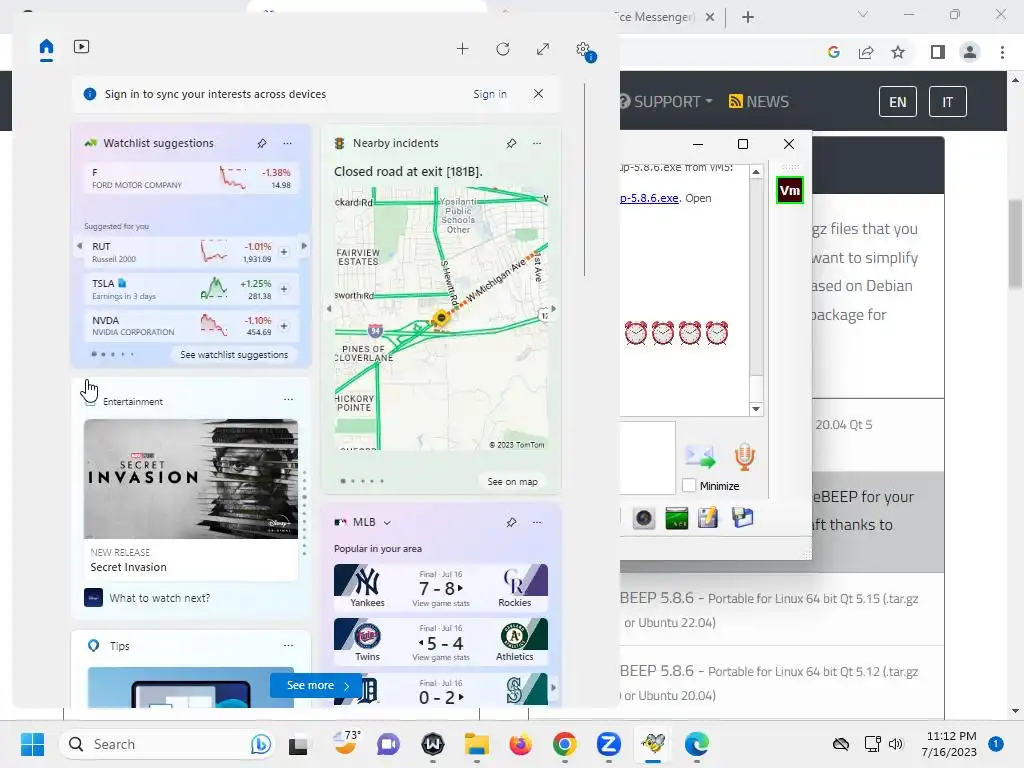
Task: Open Nearby incidents more options menu
Action: (x=537, y=143)
